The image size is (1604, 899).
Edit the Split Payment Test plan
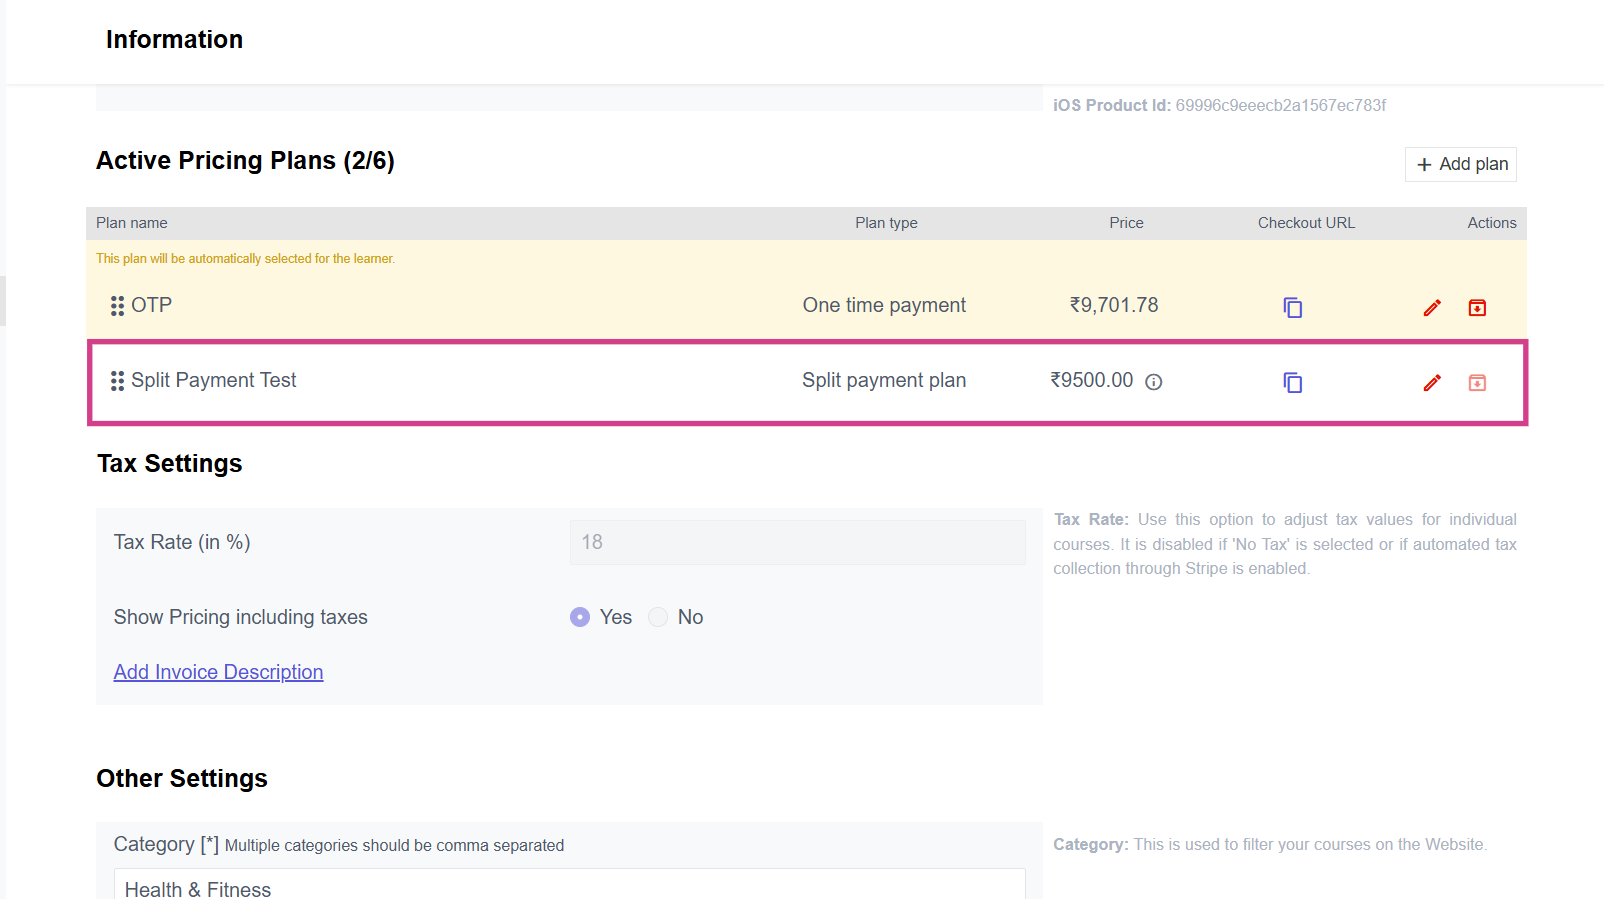pos(1432,383)
